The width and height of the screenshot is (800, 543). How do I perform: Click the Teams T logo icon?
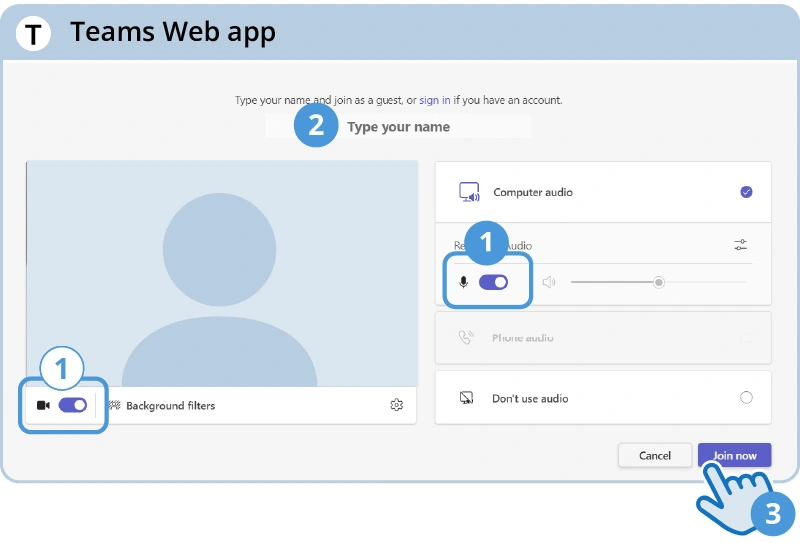click(33, 34)
